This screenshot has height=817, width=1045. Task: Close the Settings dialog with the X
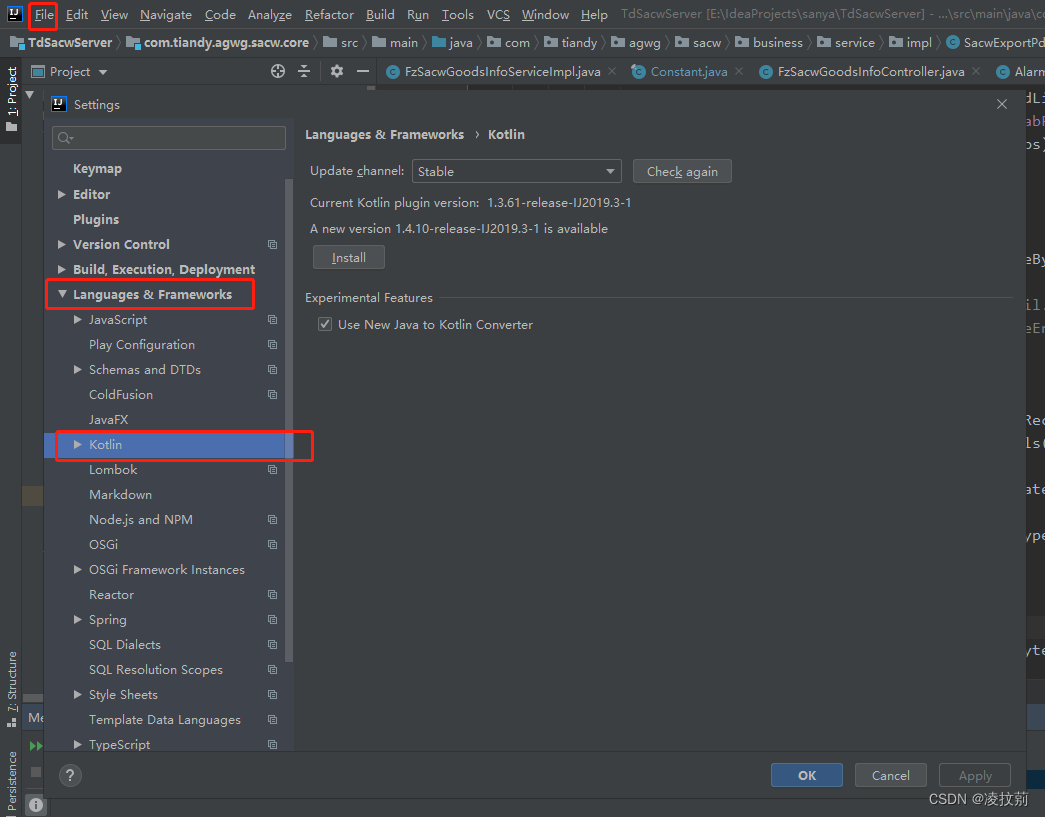(x=1002, y=104)
